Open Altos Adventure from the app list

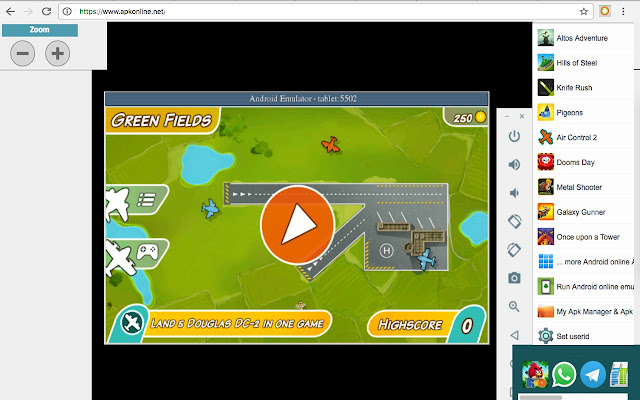584,38
